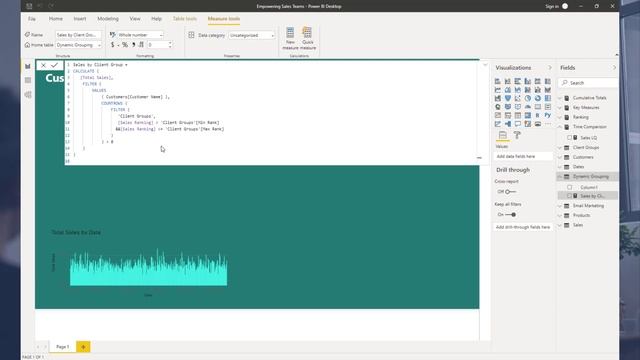Select the Stacked column chart visual

tap(508, 81)
